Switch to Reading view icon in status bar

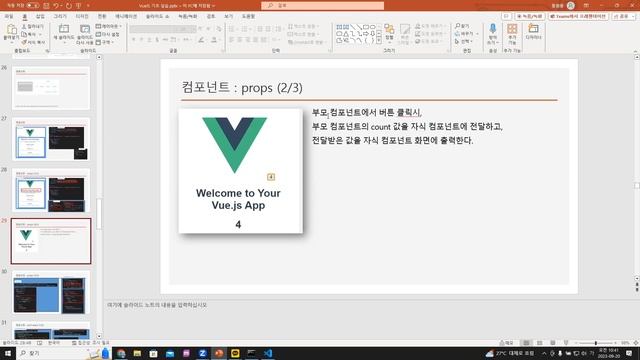point(553,343)
